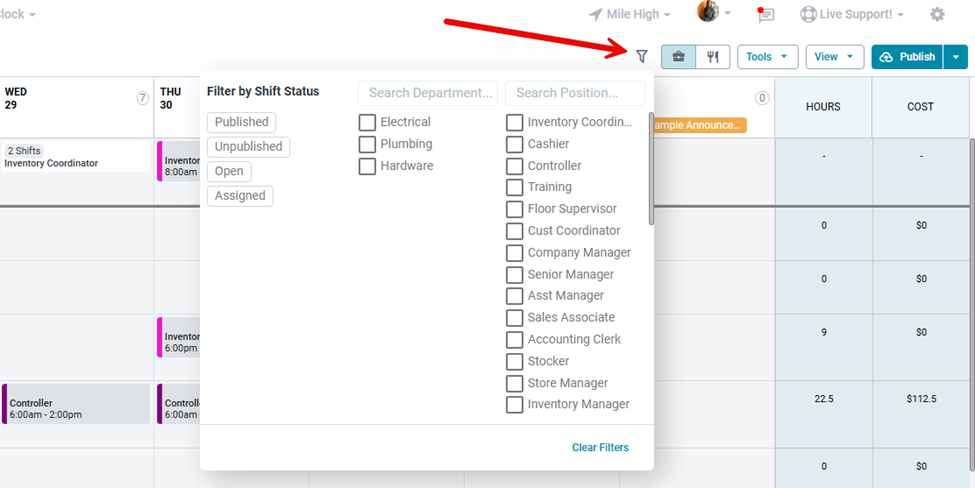Click the Mile High location arrow icon
This screenshot has height=488, width=975.
[596, 14]
